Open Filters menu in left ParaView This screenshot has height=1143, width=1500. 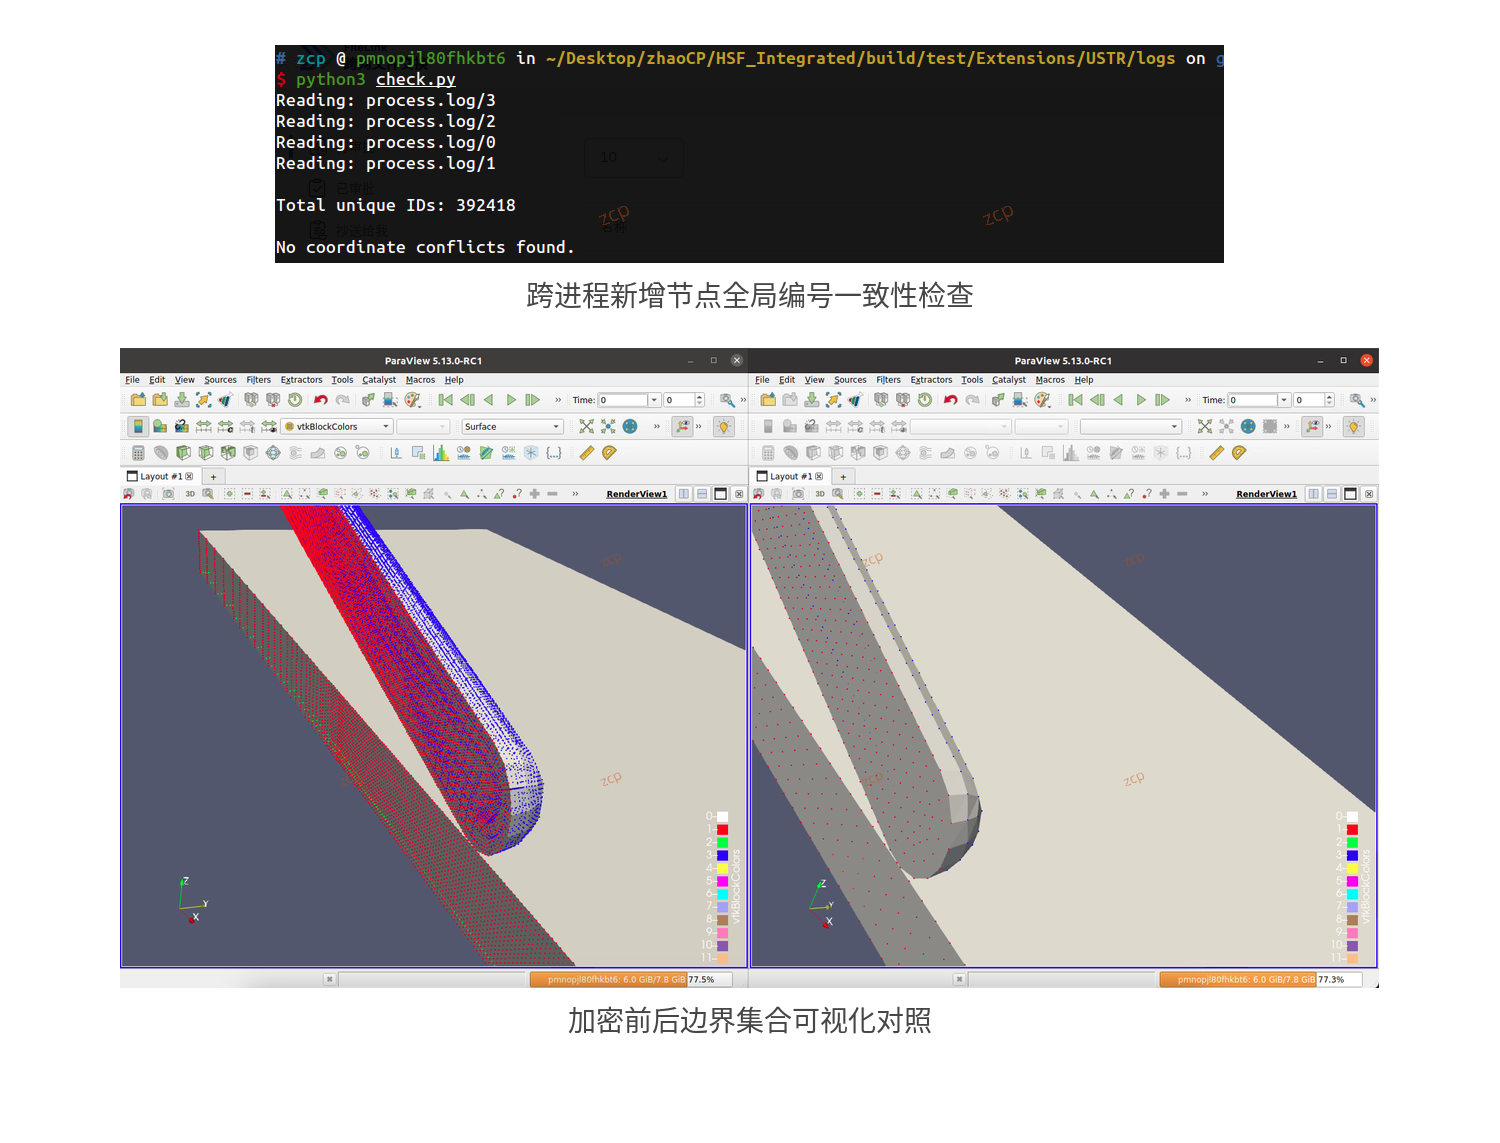[x=259, y=380]
